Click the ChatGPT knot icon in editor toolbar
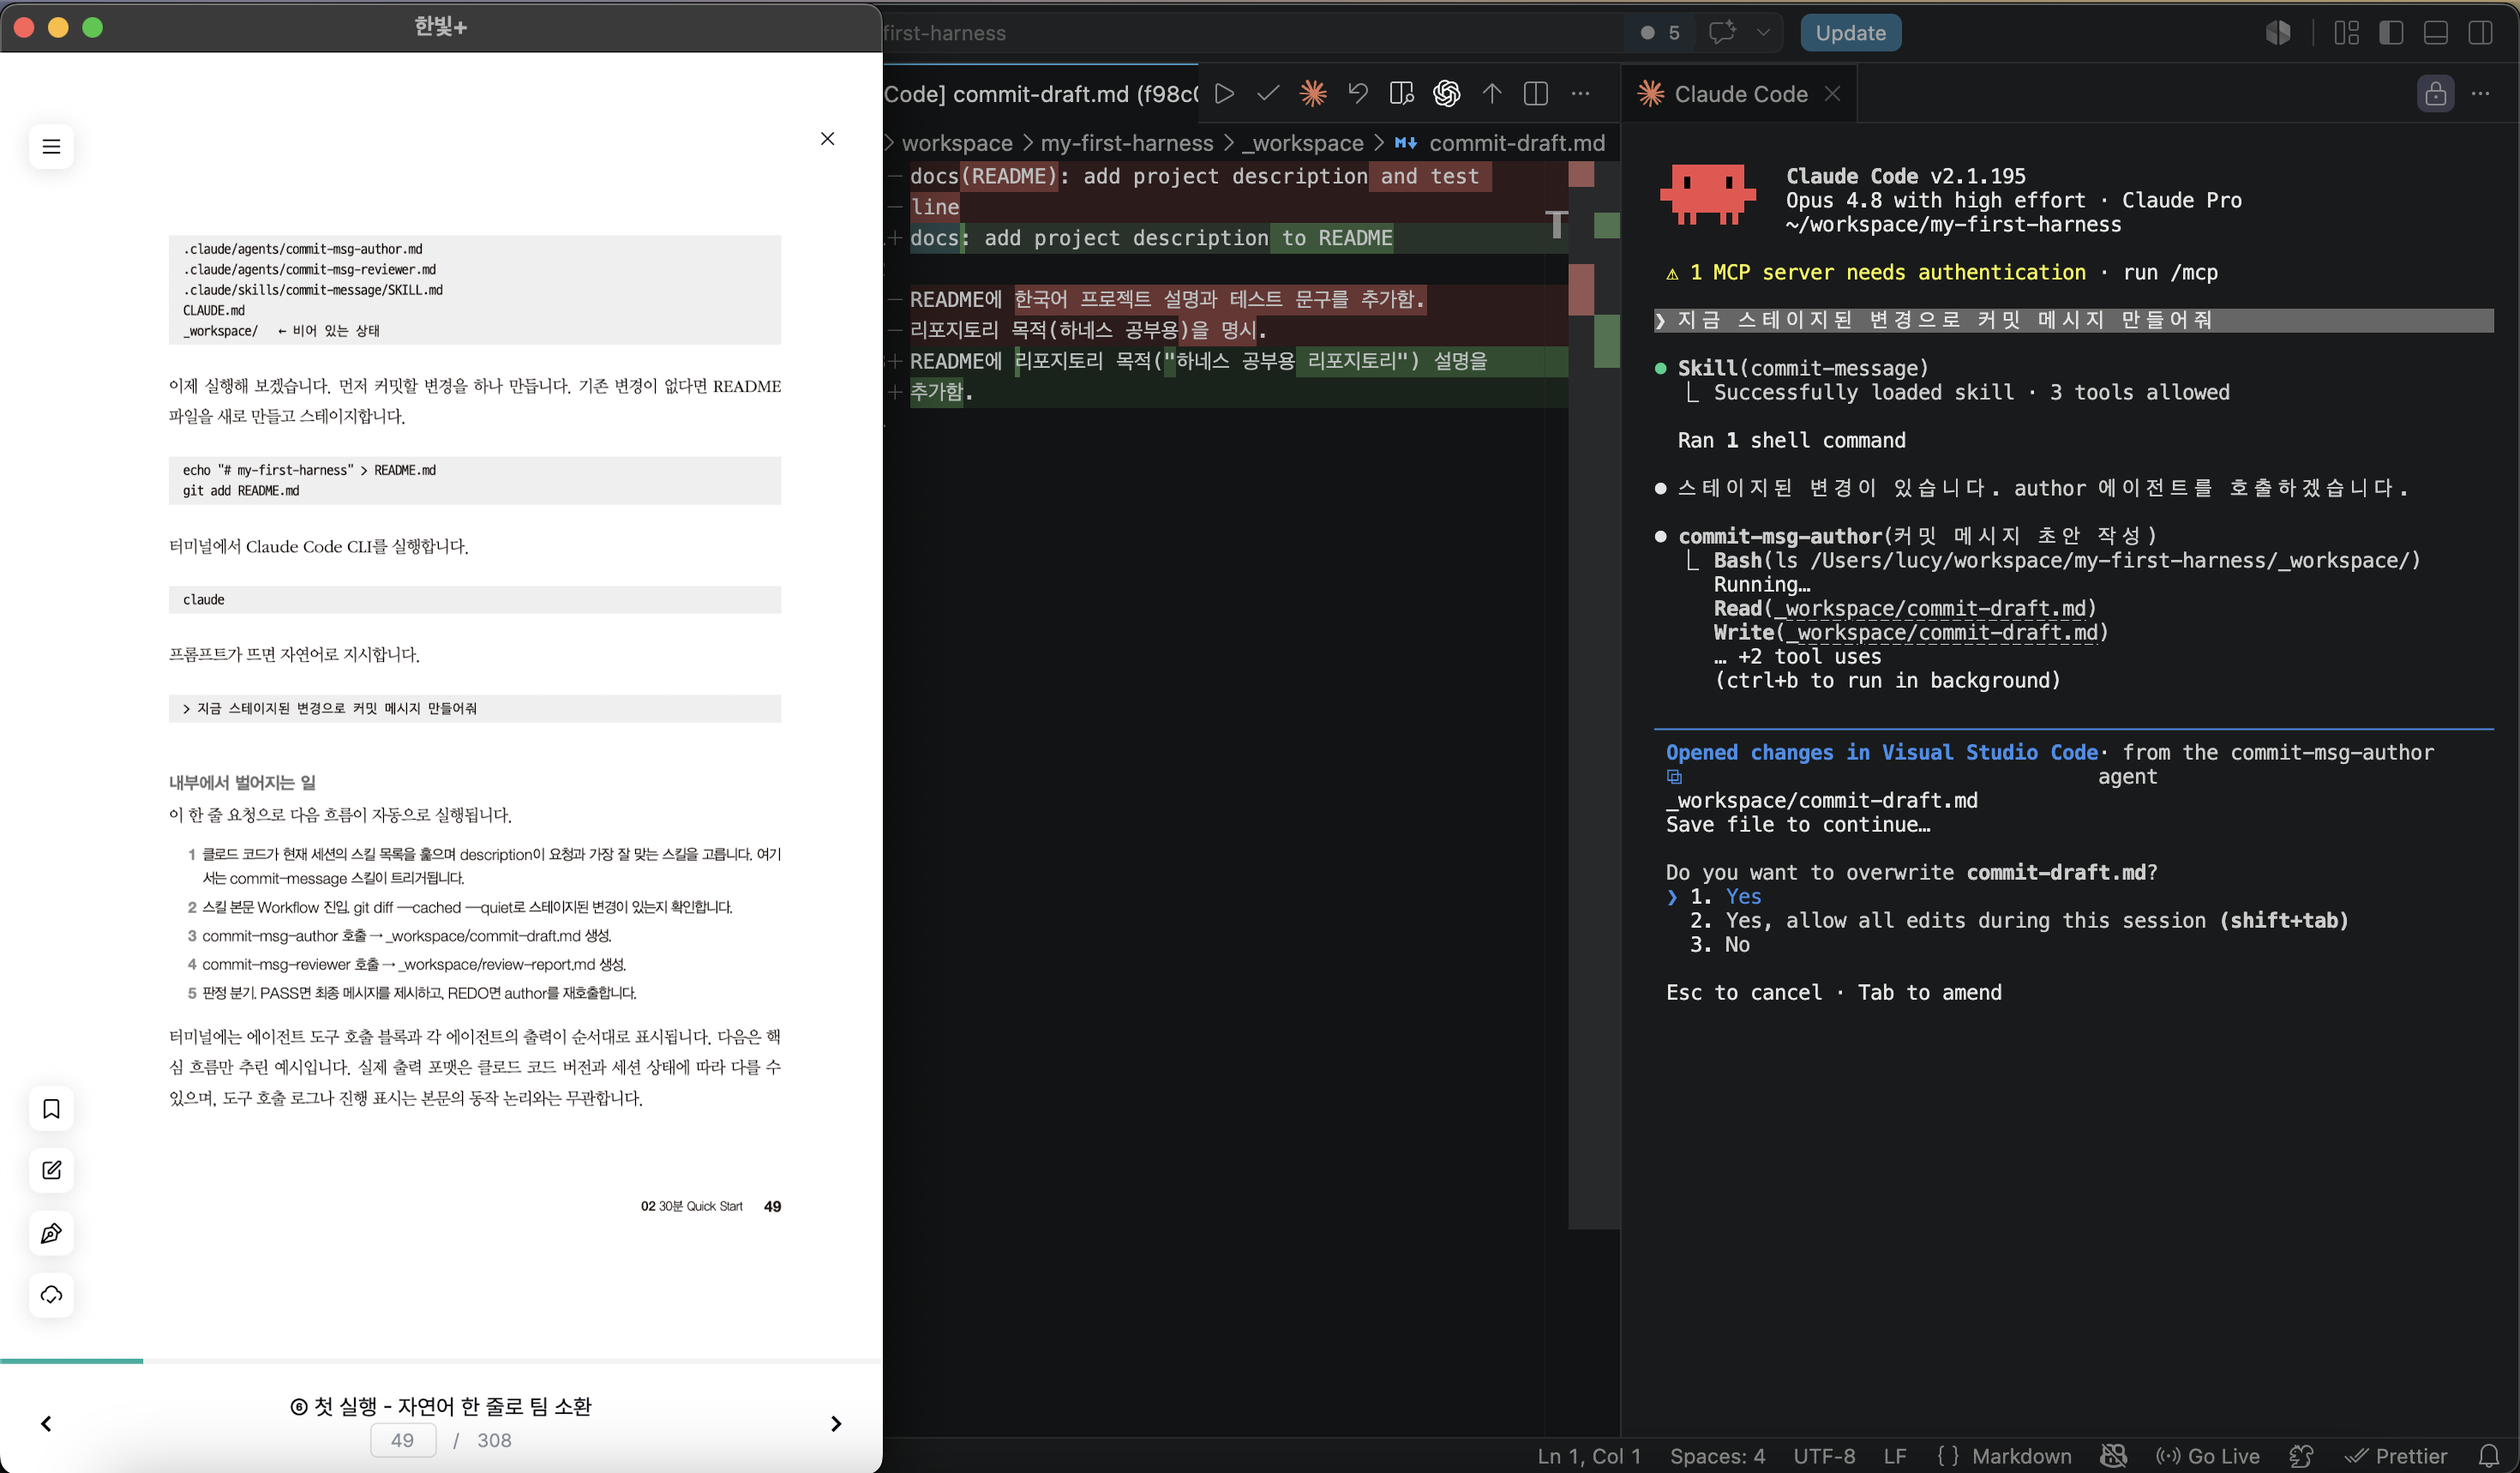Image resolution: width=2520 pixels, height=1473 pixels. click(x=1447, y=94)
